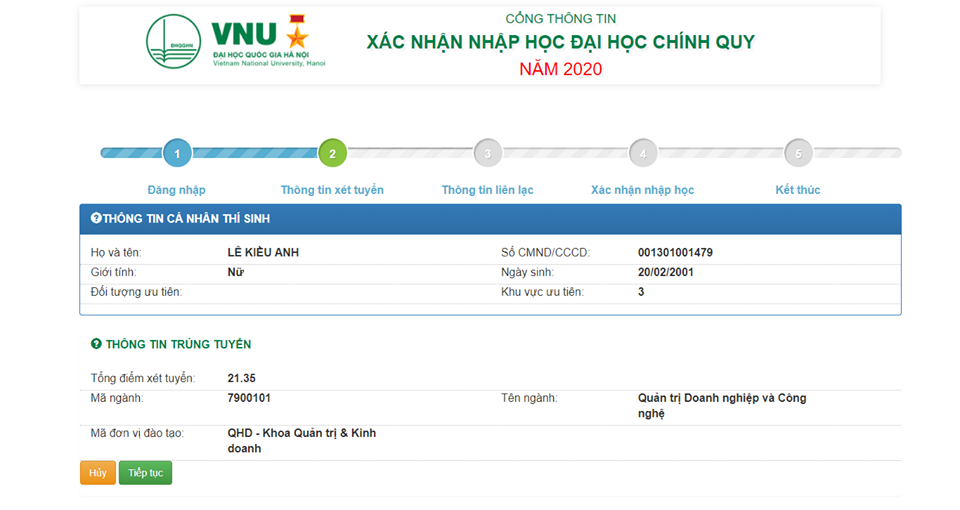Click the ID number 001301001479
This screenshot has width=960, height=510.
pyautogui.click(x=675, y=253)
